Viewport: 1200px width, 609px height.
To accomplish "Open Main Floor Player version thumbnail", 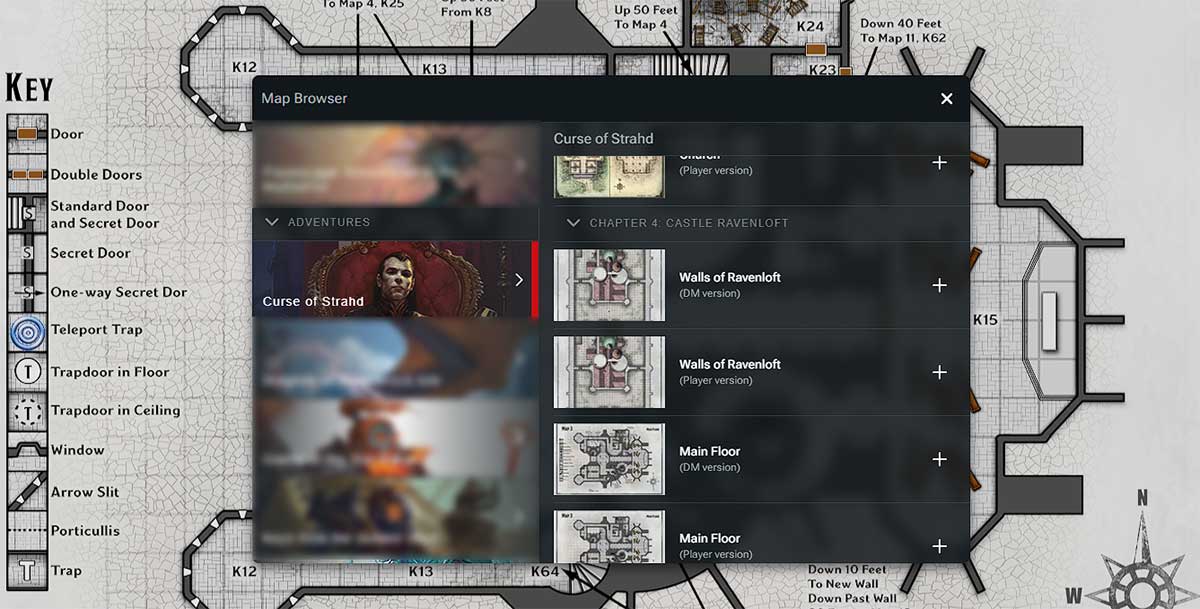I will point(609,537).
